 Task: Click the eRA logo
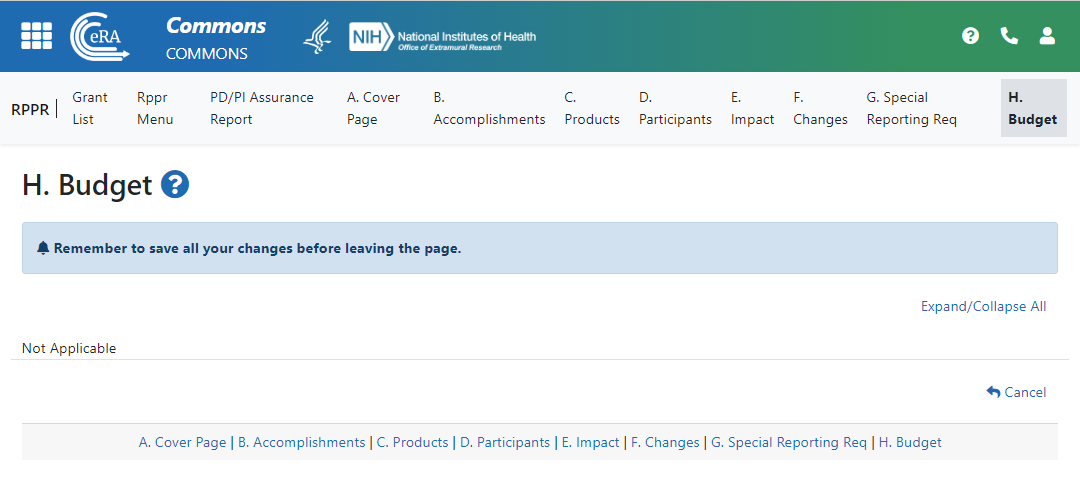[99, 36]
